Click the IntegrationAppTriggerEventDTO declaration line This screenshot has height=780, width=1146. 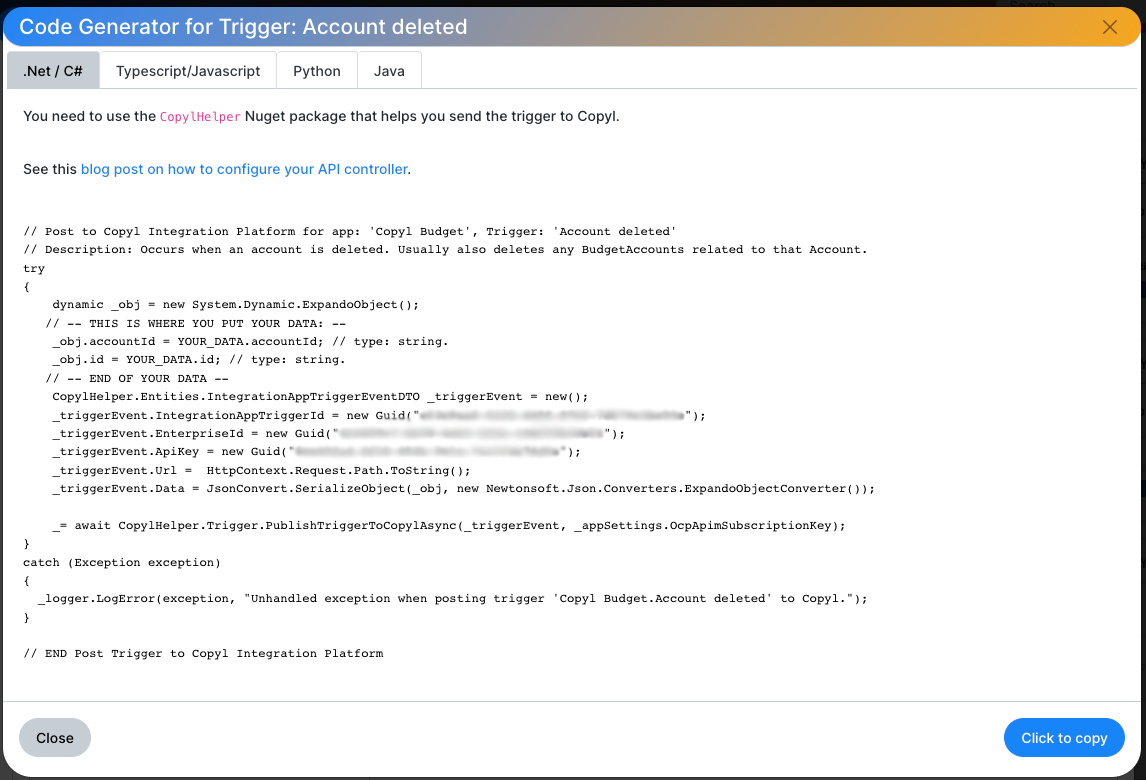(319, 397)
